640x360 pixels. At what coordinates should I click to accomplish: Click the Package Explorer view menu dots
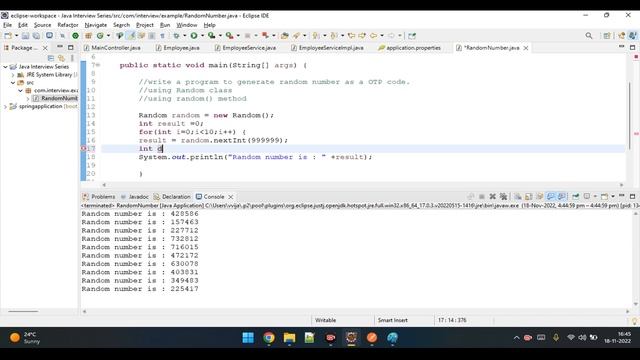point(72,58)
